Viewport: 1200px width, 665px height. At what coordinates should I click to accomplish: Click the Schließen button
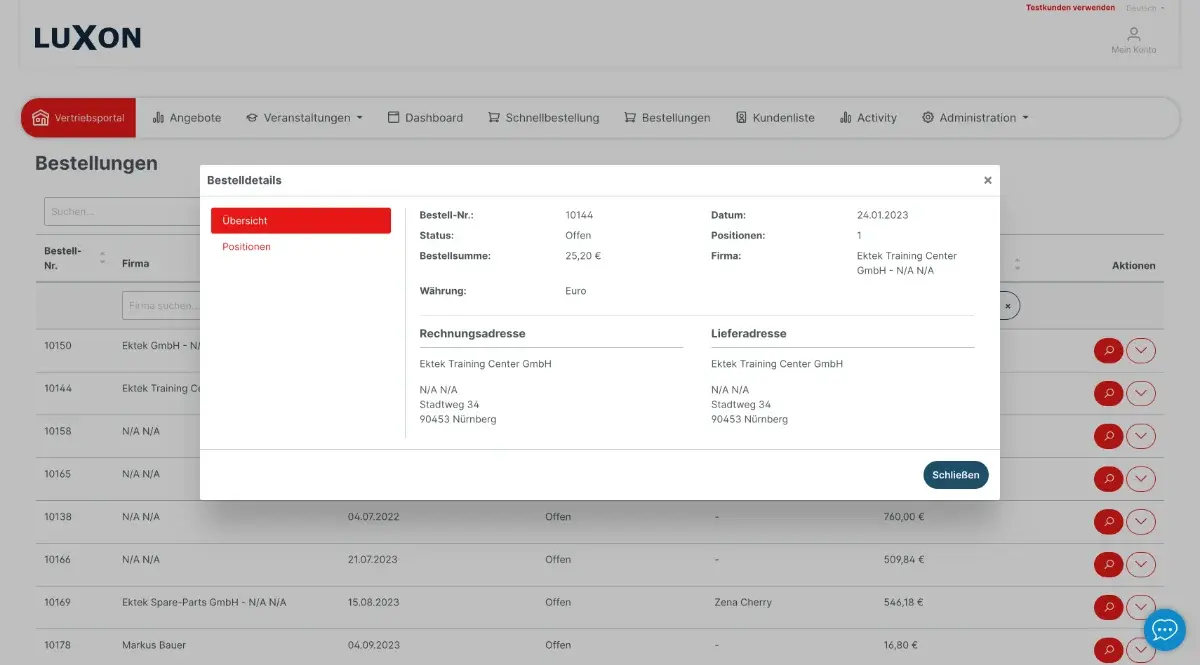tap(955, 474)
